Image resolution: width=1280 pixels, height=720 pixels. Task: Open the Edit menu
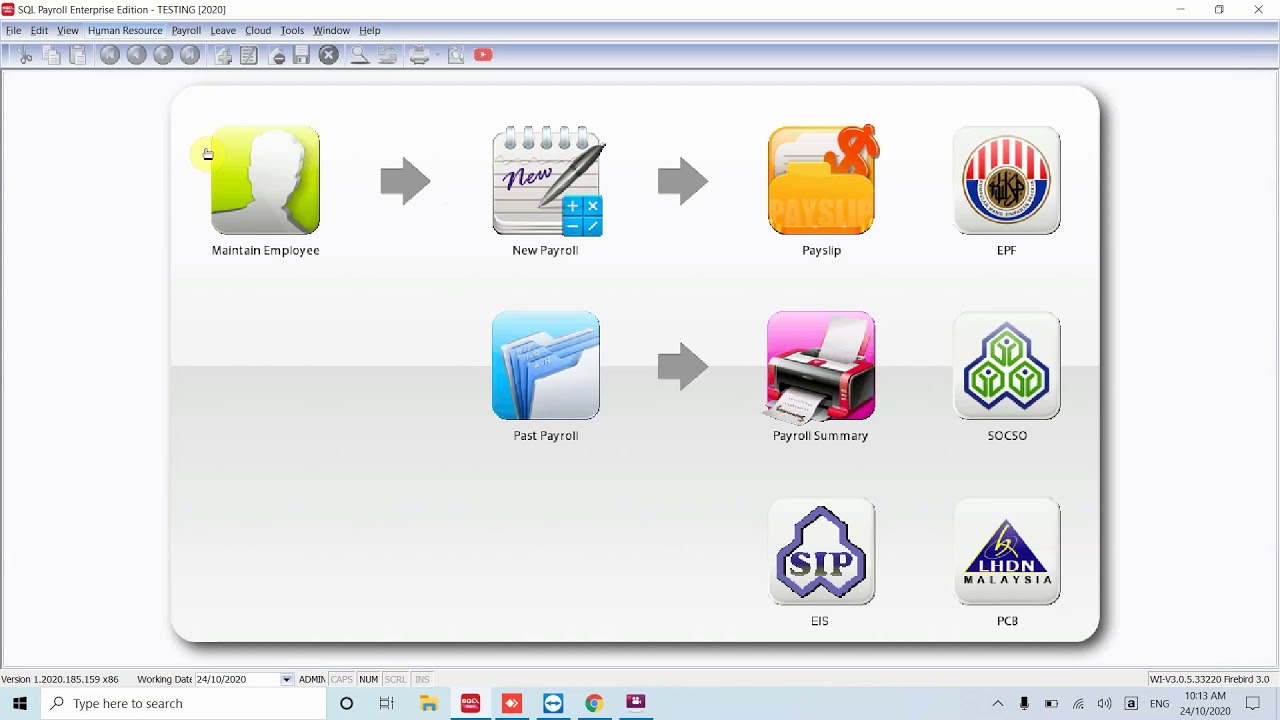(39, 31)
